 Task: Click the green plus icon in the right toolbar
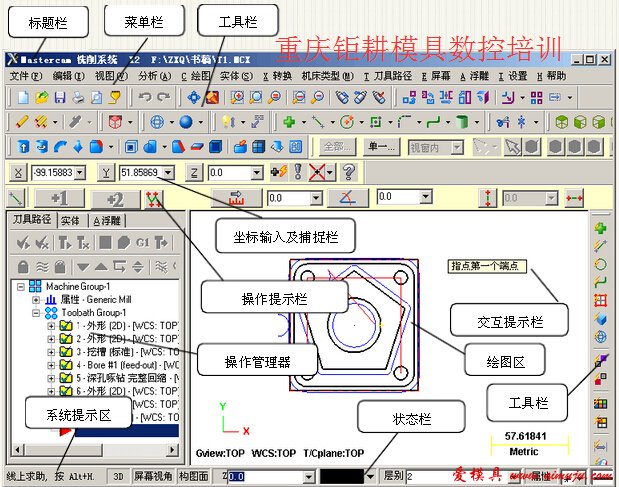click(600, 228)
